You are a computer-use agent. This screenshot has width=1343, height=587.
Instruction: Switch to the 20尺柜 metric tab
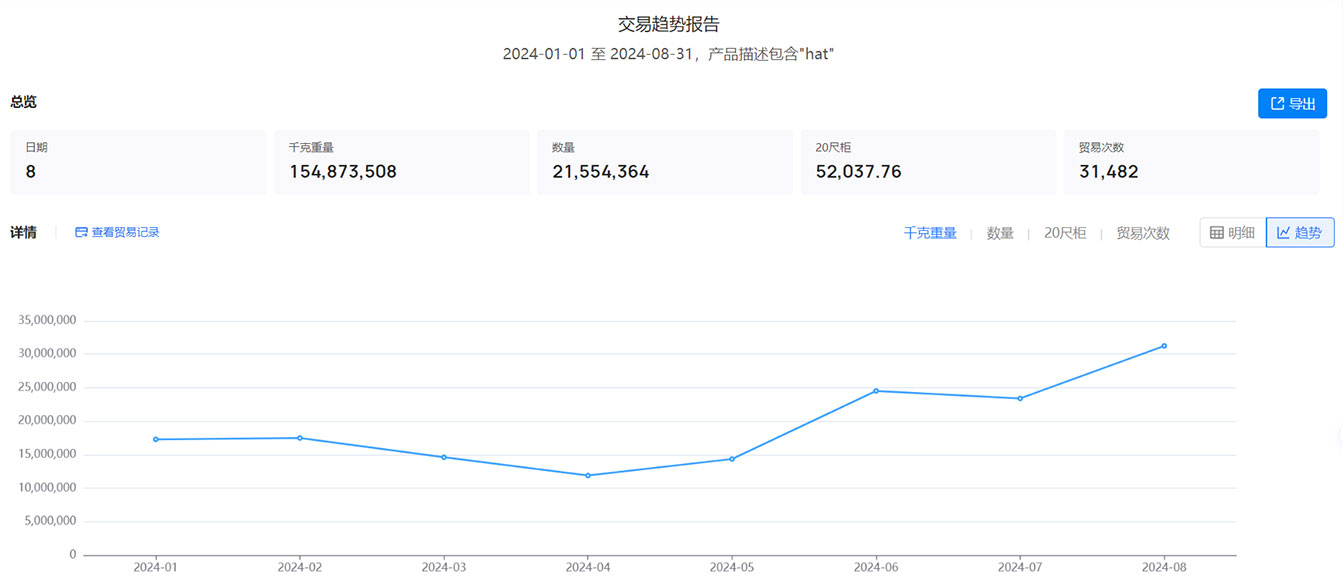[1065, 233]
